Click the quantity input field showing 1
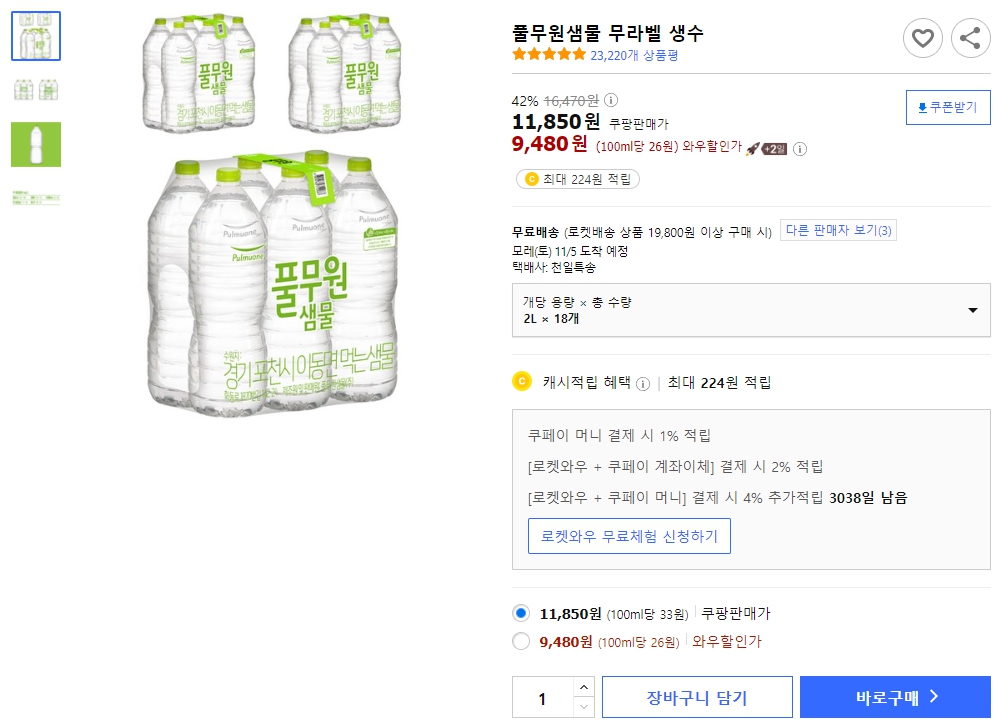 (x=545, y=696)
